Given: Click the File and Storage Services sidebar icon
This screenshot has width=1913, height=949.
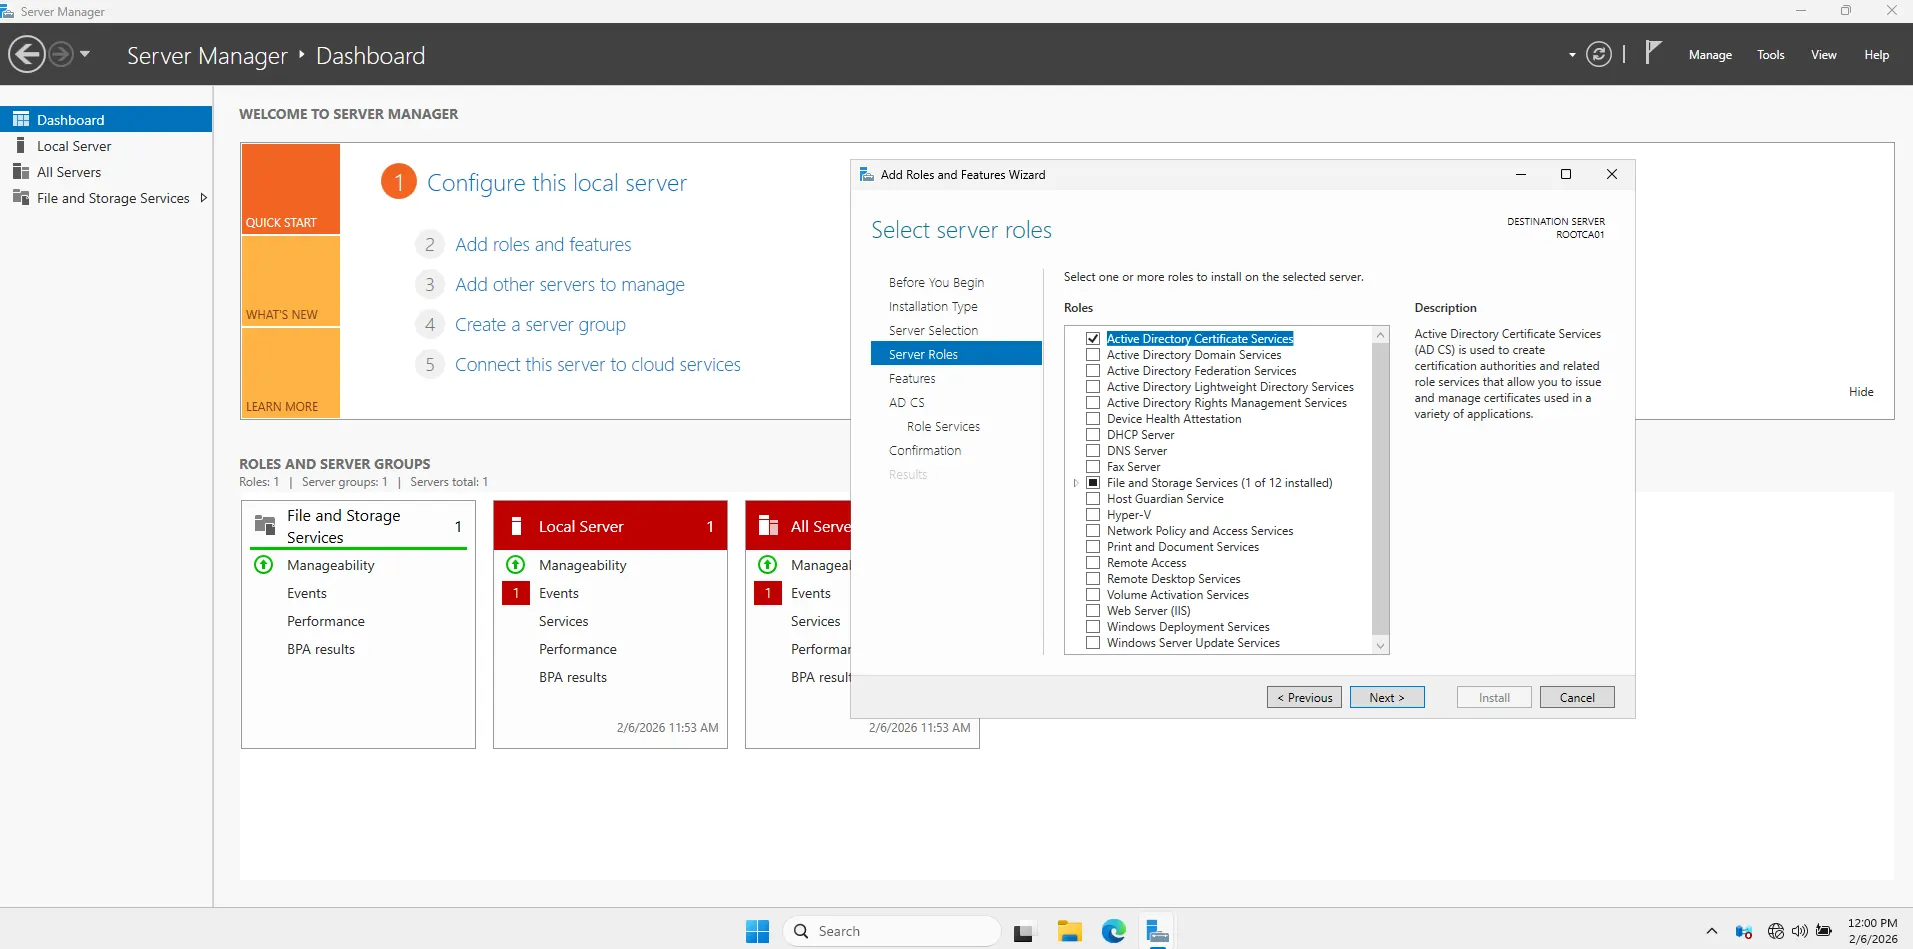Looking at the screenshot, I should 21,198.
